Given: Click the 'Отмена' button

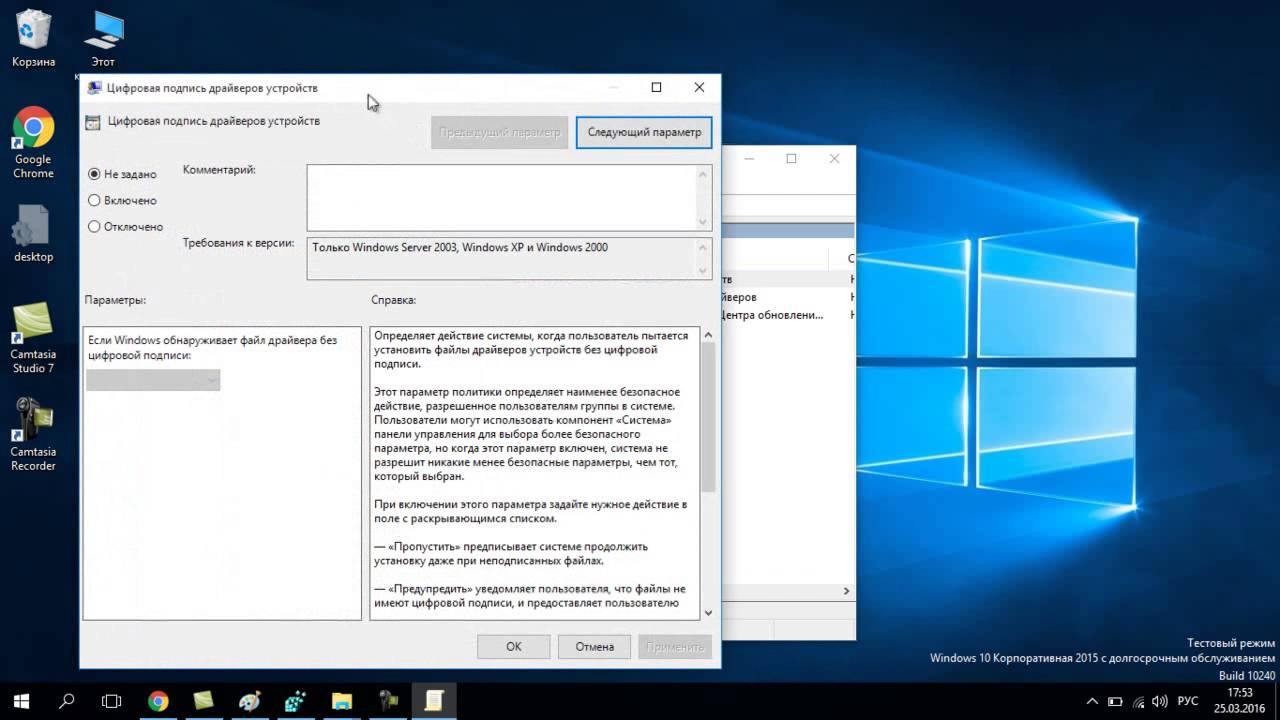Looking at the screenshot, I should click(595, 646).
